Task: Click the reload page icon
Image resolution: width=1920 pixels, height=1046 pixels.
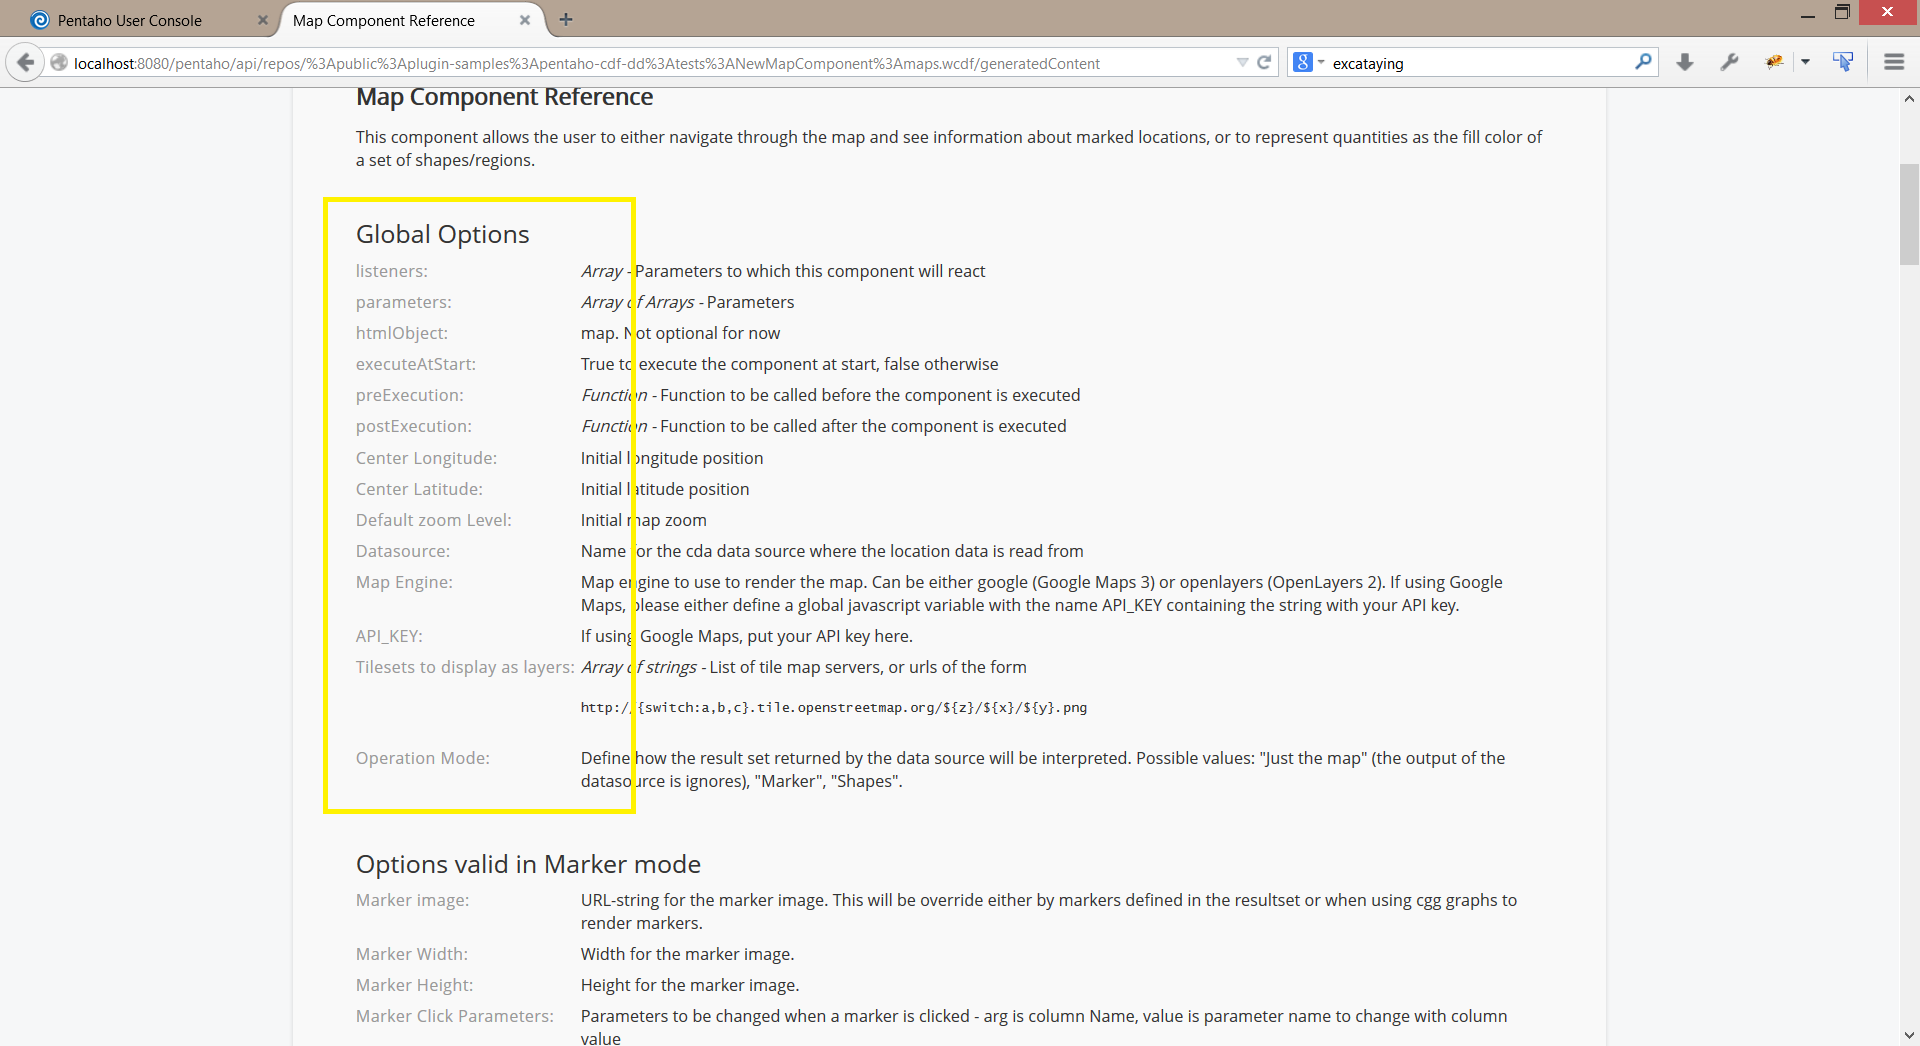Action: [1264, 62]
